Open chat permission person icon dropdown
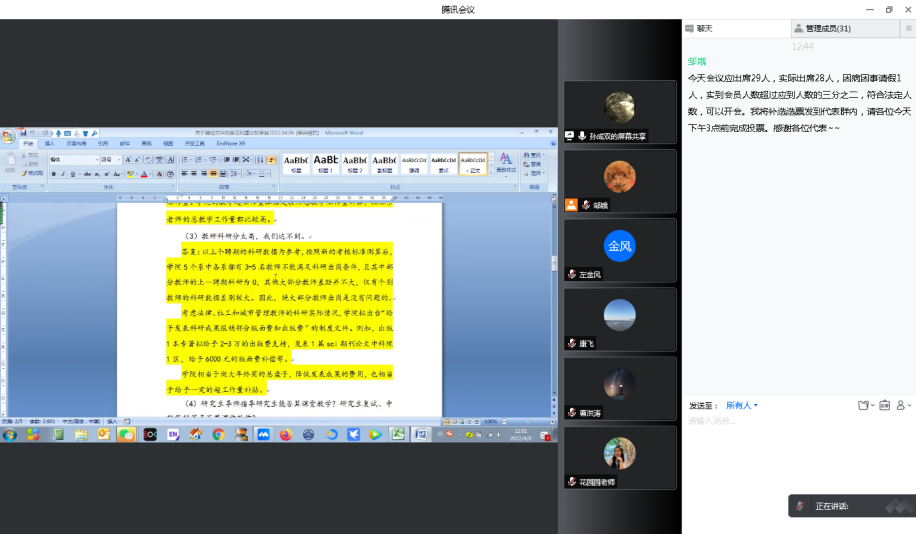This screenshot has height=534, width=916. [903, 405]
